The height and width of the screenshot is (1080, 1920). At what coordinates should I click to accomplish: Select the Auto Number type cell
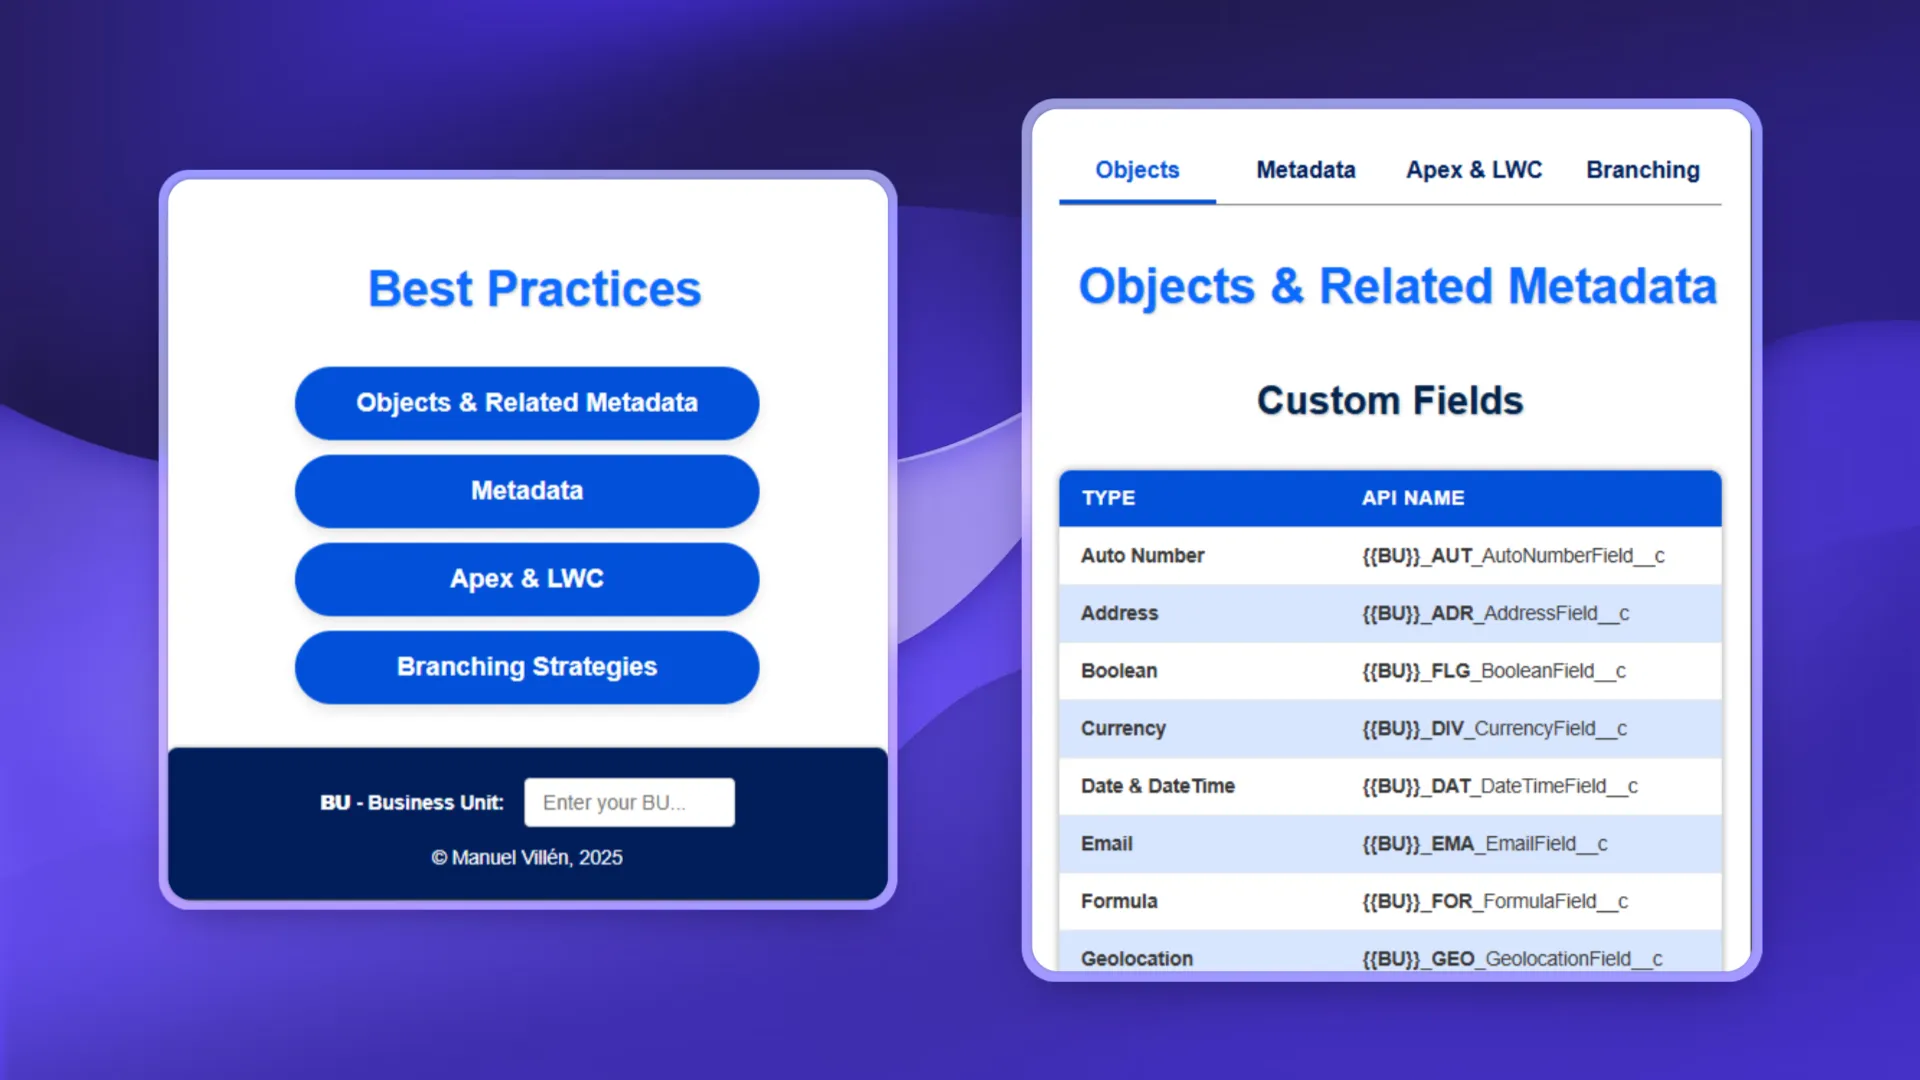[1142, 555]
